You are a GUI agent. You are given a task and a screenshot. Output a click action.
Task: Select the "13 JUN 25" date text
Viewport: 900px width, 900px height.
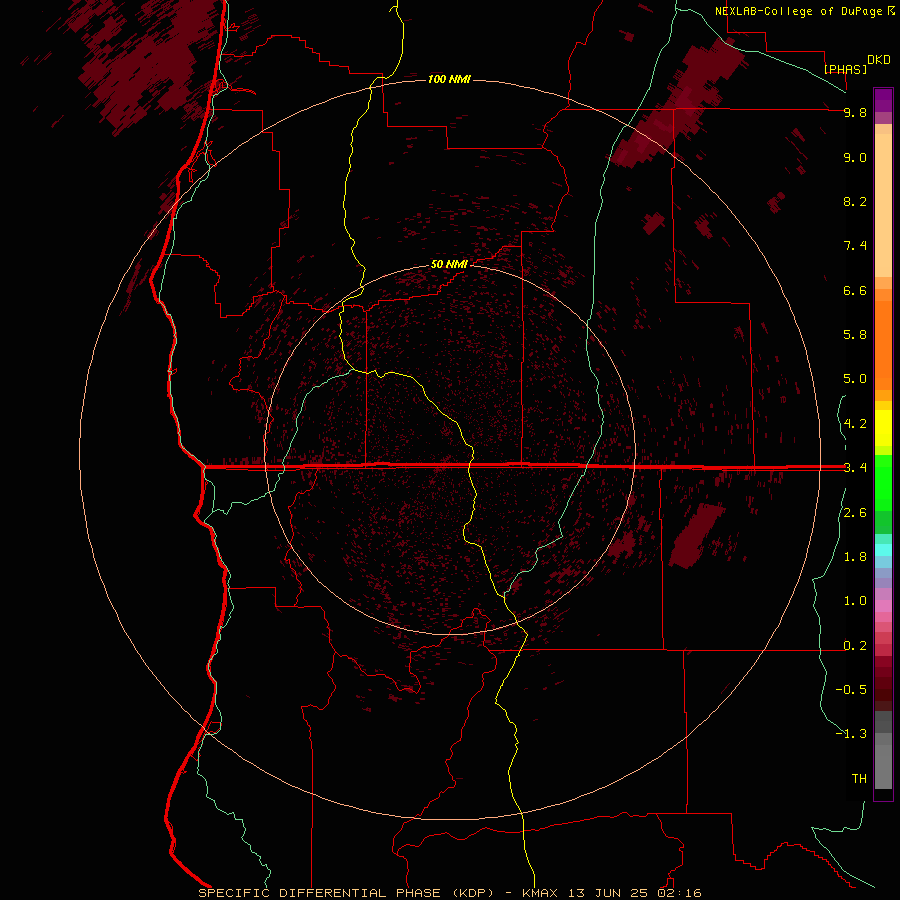(x=607, y=893)
